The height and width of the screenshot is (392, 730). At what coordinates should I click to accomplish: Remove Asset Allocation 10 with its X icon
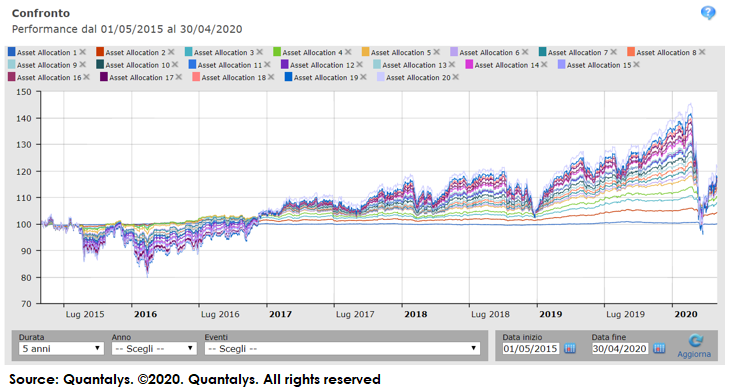(175, 65)
